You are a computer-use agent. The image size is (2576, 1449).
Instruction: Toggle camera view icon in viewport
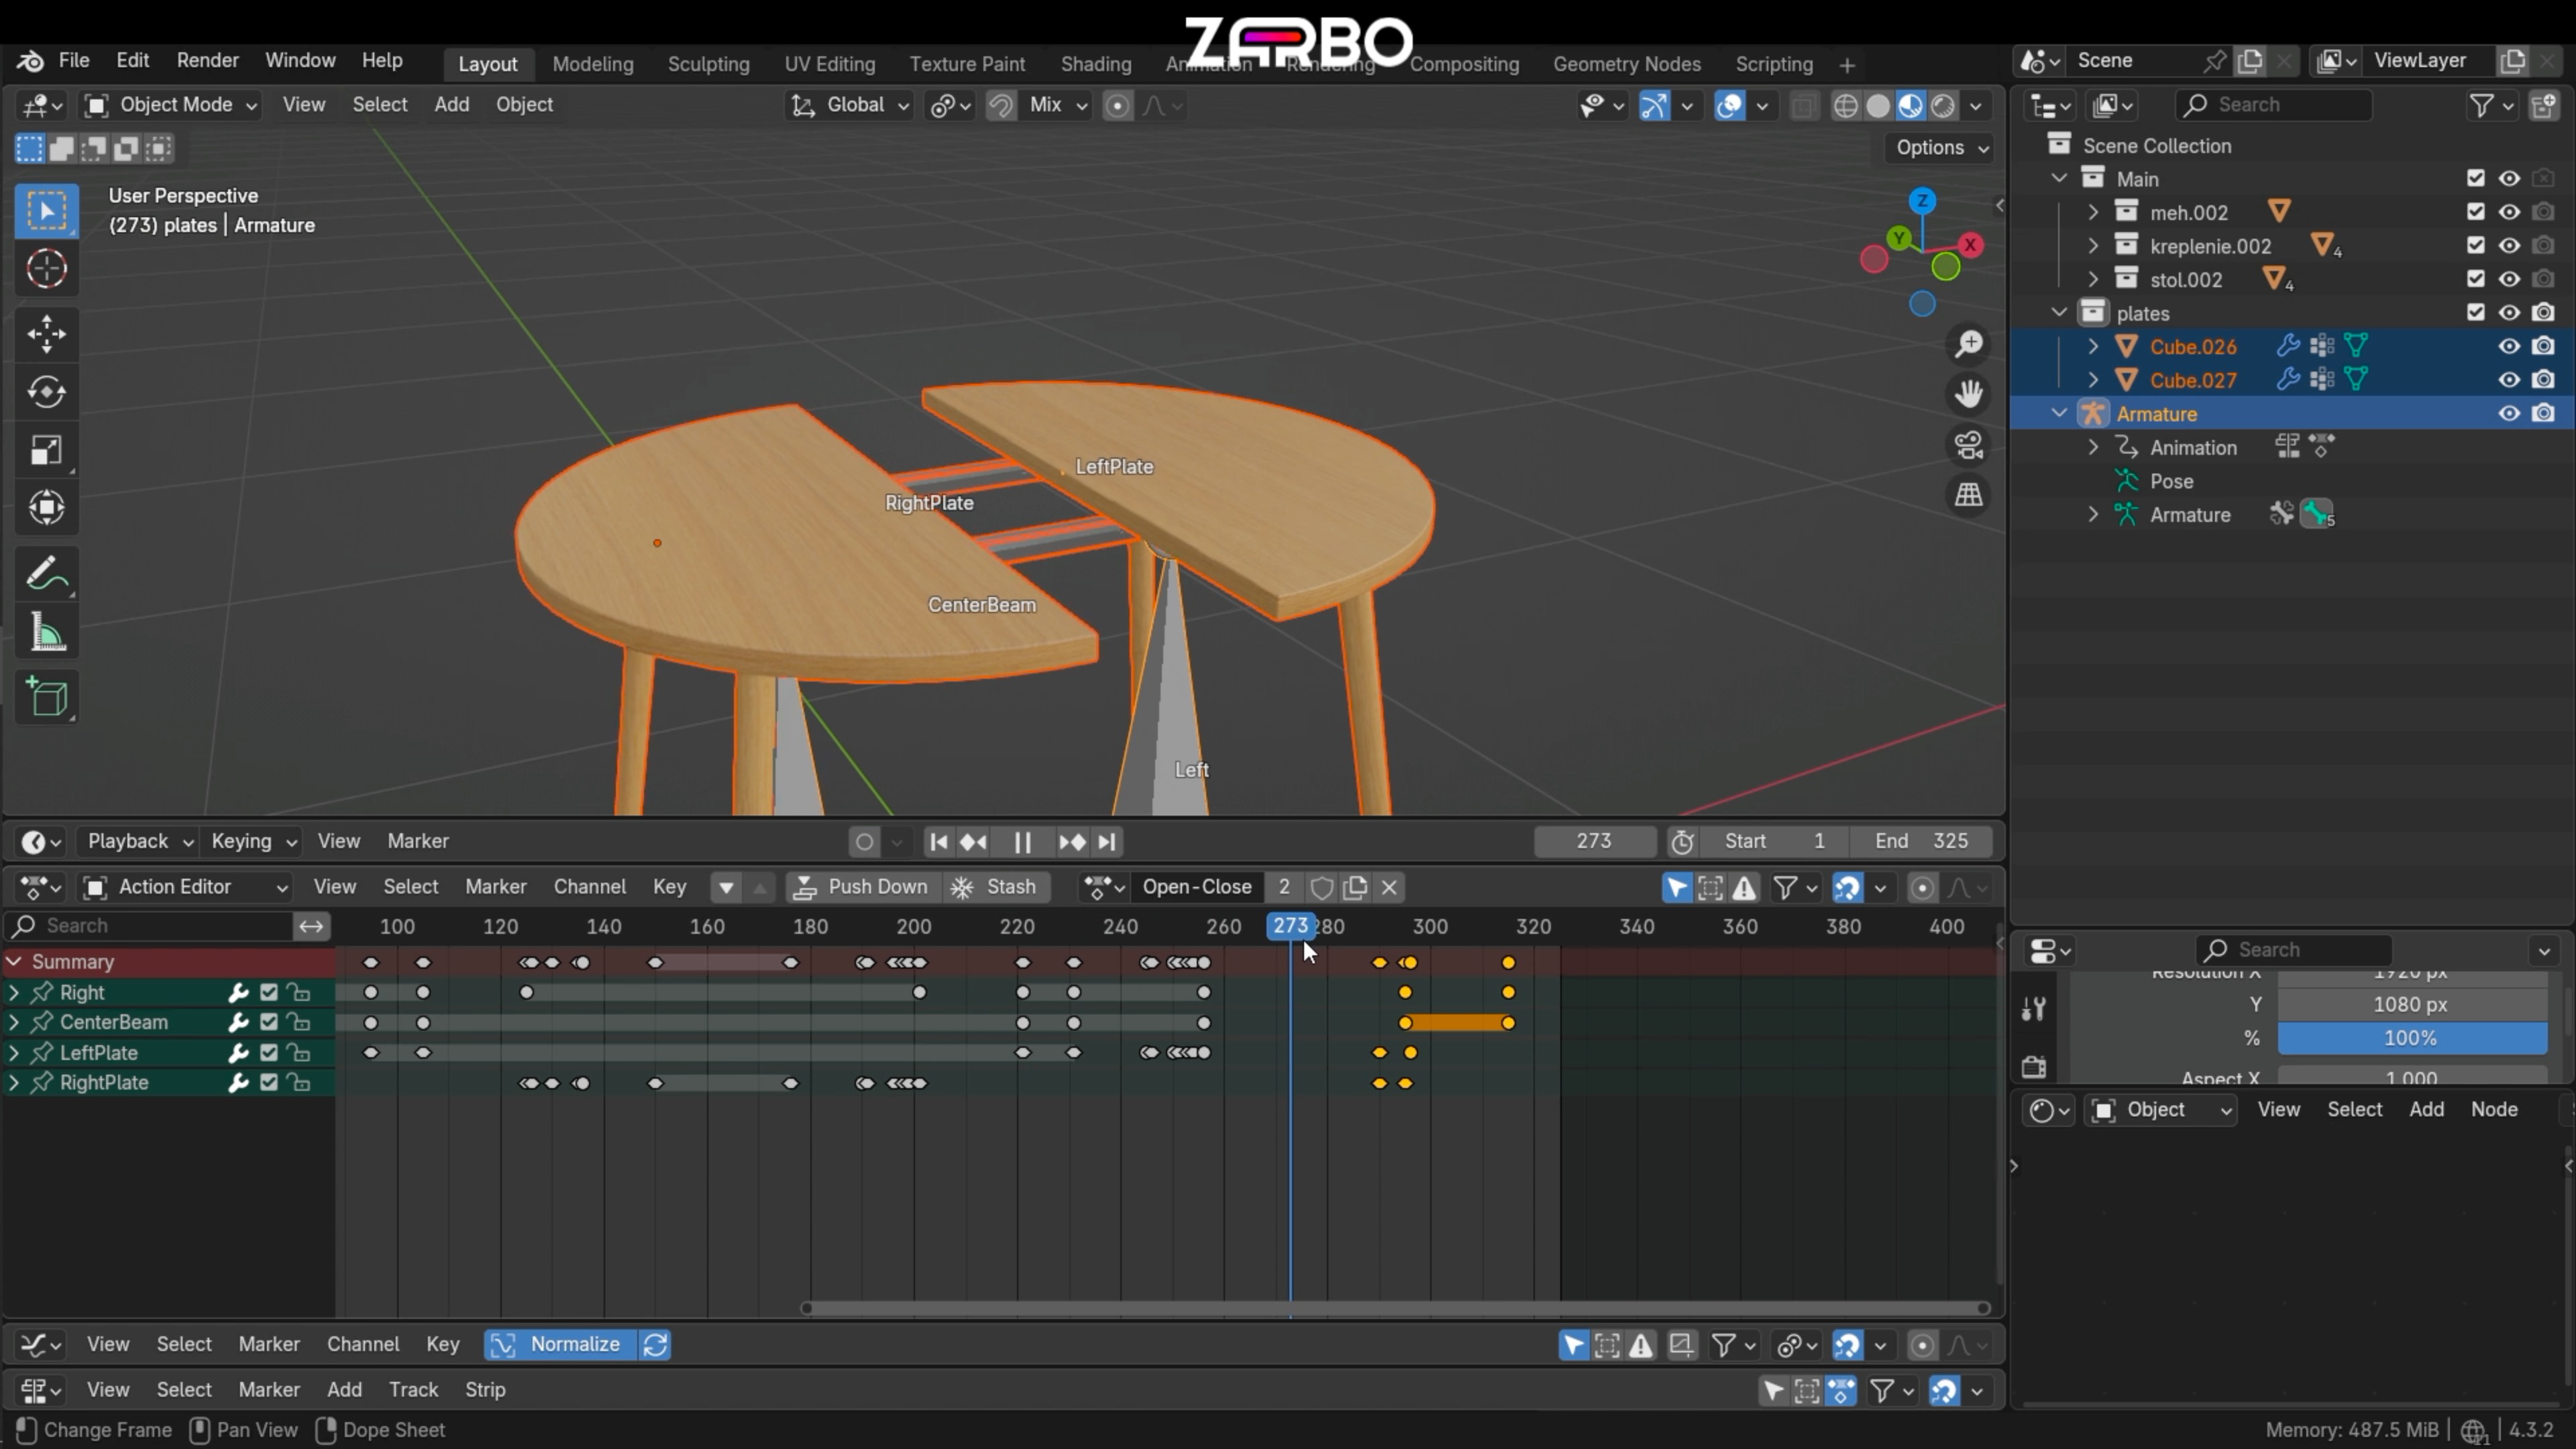(1969, 445)
